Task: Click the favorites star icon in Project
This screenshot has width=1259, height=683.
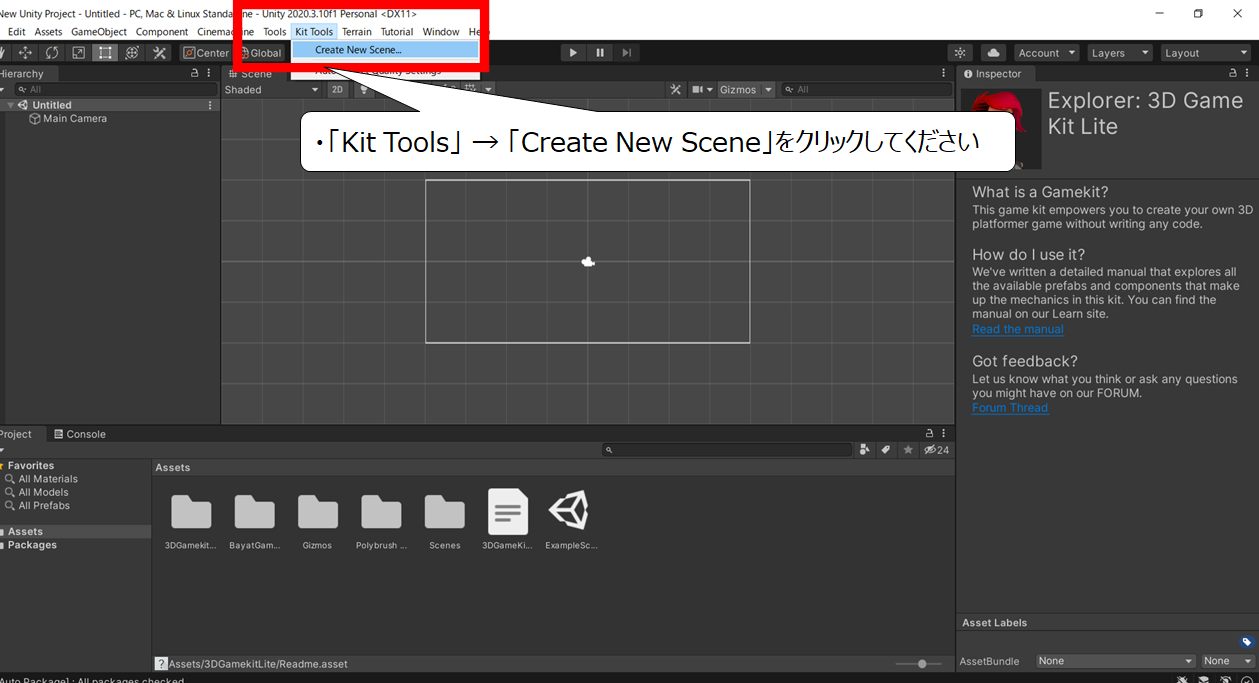Action: point(908,450)
